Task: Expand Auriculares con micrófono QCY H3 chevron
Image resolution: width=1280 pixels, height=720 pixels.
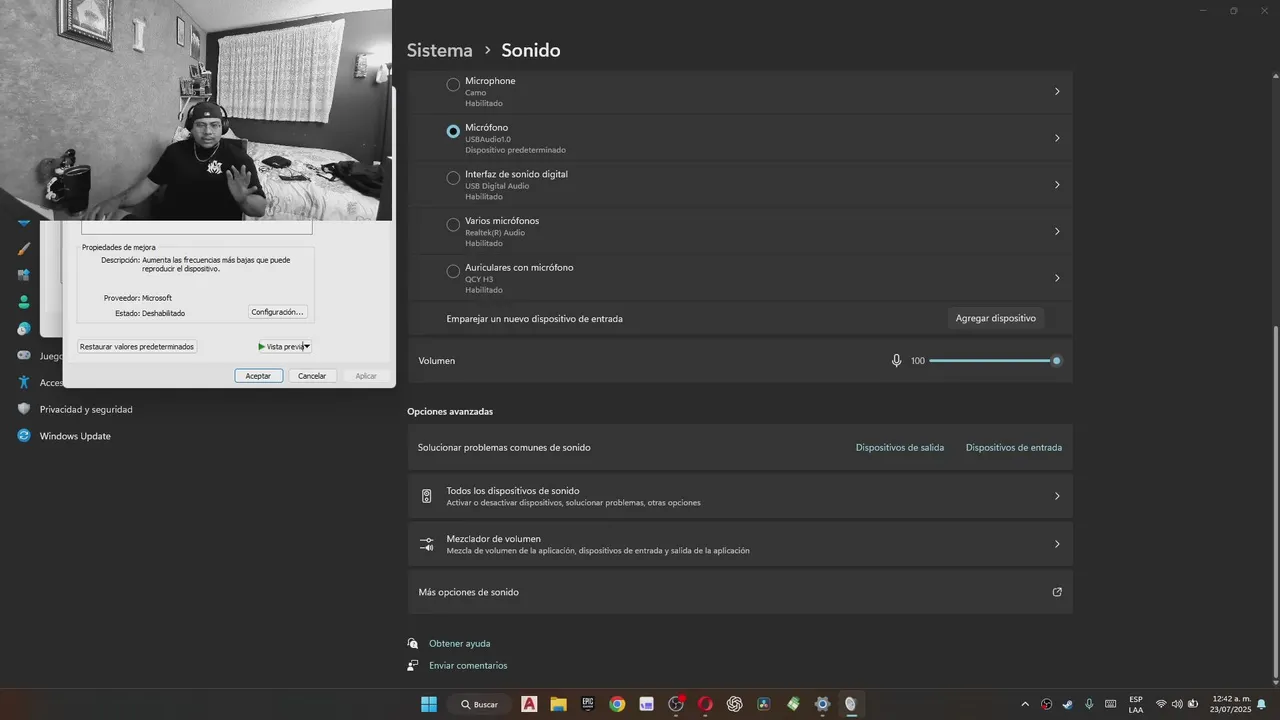Action: [x=1057, y=278]
